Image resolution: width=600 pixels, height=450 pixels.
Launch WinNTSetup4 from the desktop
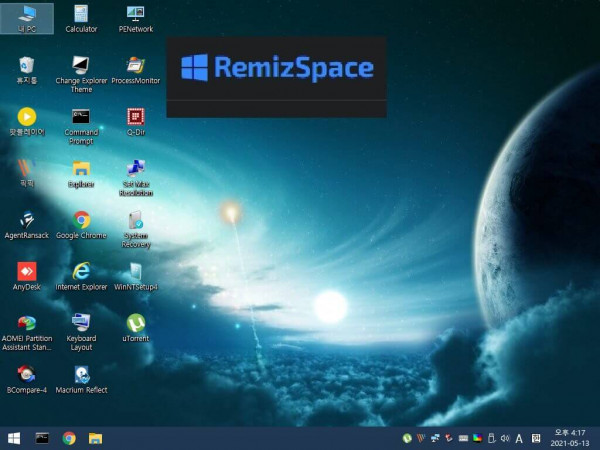pos(135,276)
